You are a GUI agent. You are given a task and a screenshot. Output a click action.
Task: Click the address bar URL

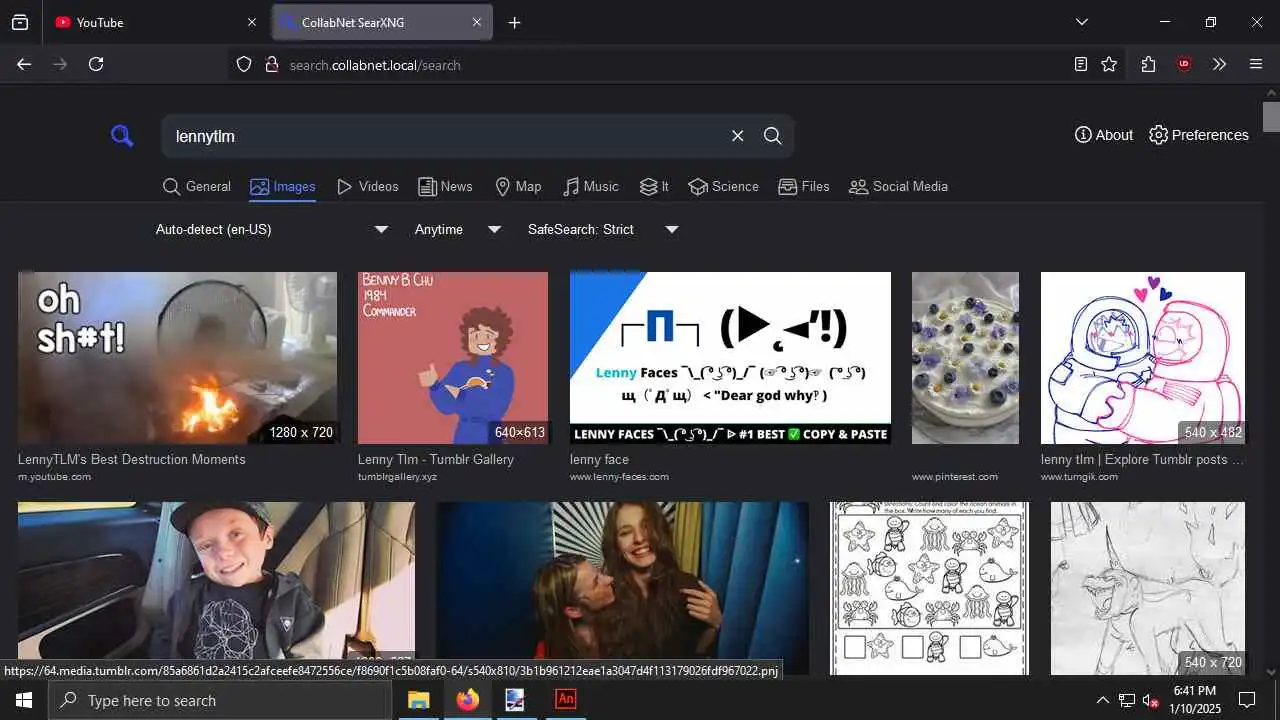coord(375,65)
